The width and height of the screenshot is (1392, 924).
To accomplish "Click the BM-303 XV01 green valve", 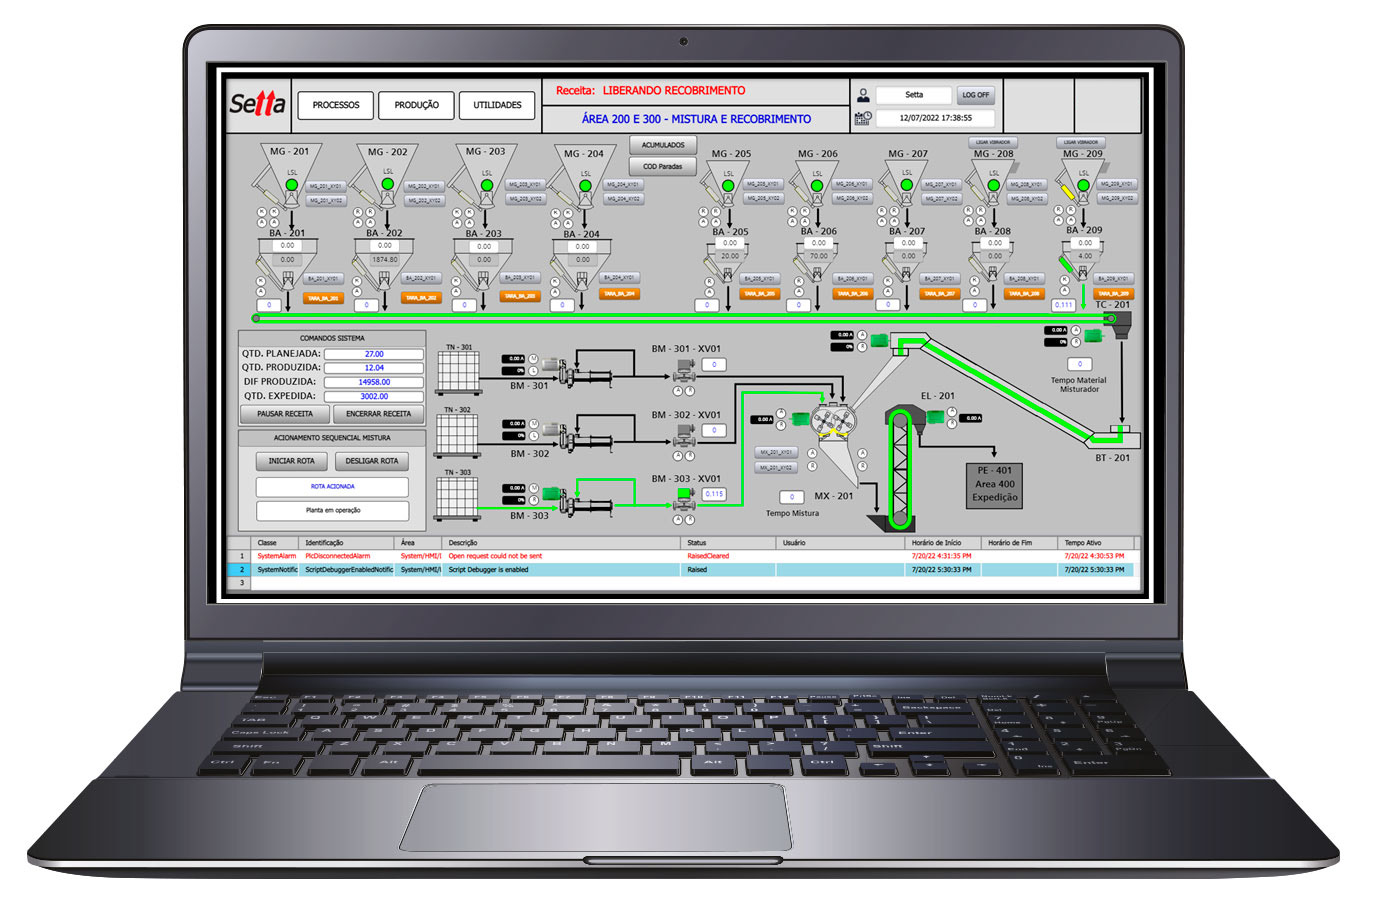I will [685, 495].
